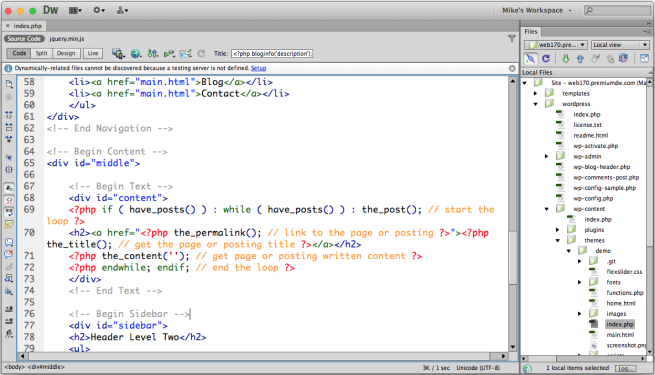Click the search field in the title bar
The width and height of the screenshot is (655, 375).
[617, 10]
